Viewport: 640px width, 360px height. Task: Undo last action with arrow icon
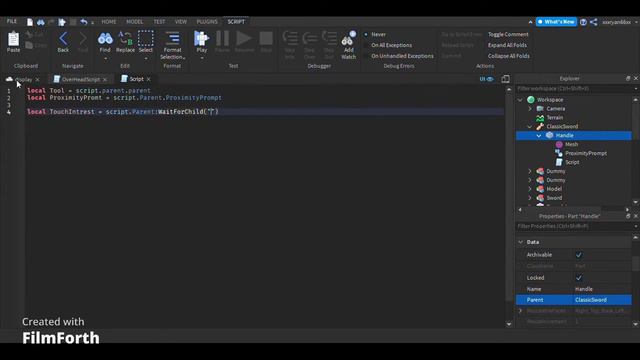[84, 22]
